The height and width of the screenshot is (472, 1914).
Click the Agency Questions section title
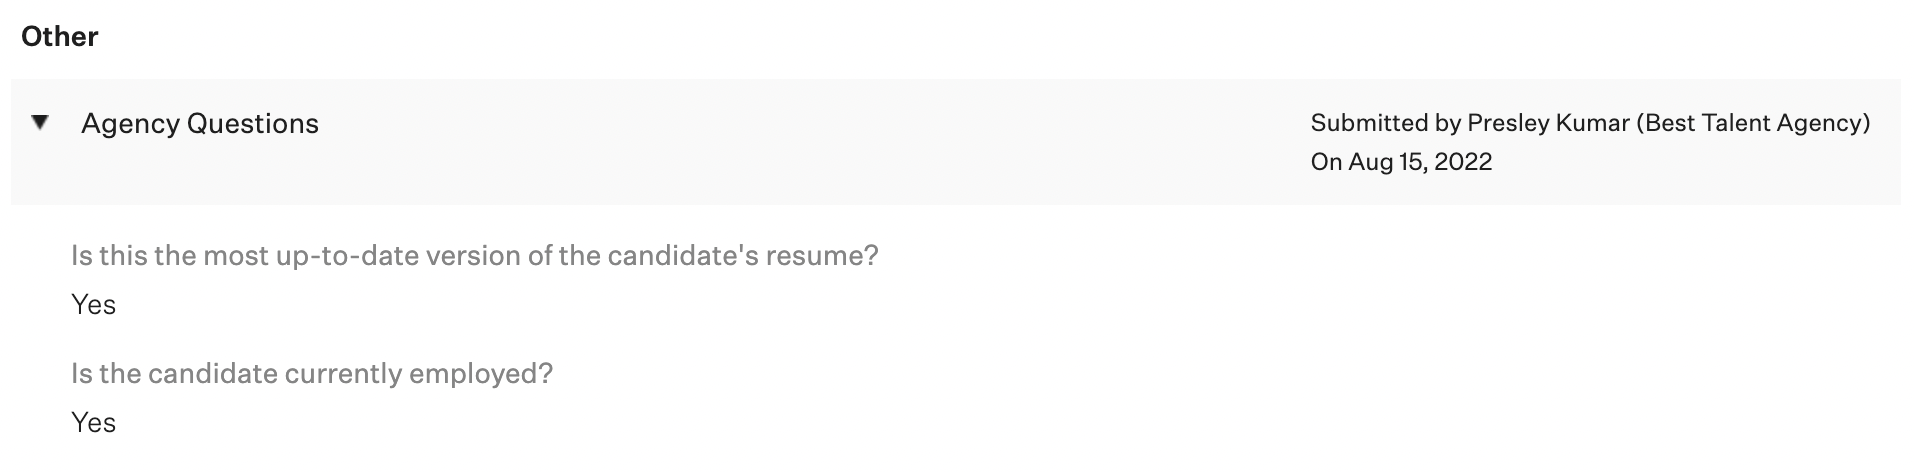point(200,124)
